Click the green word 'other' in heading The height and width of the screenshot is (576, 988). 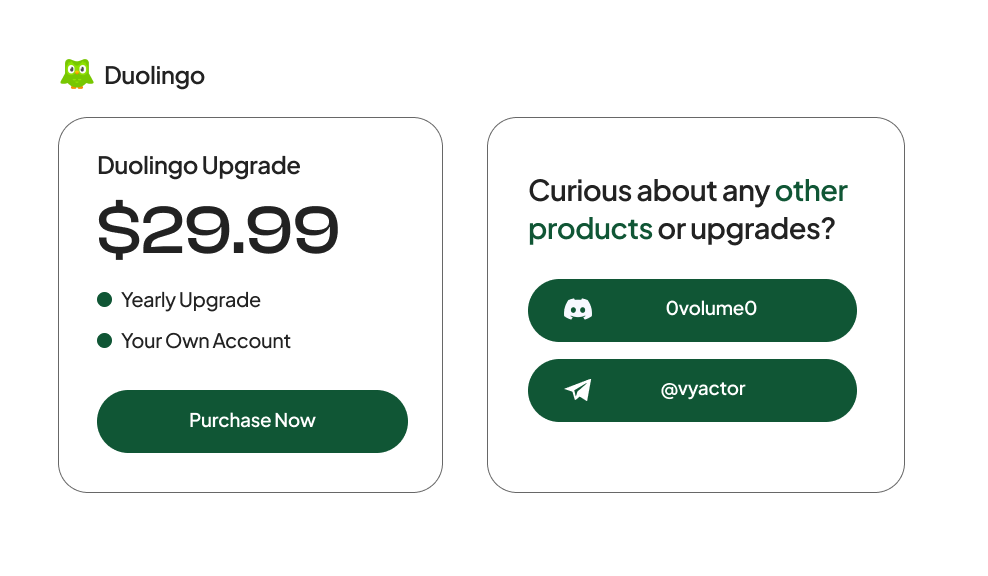click(x=811, y=190)
